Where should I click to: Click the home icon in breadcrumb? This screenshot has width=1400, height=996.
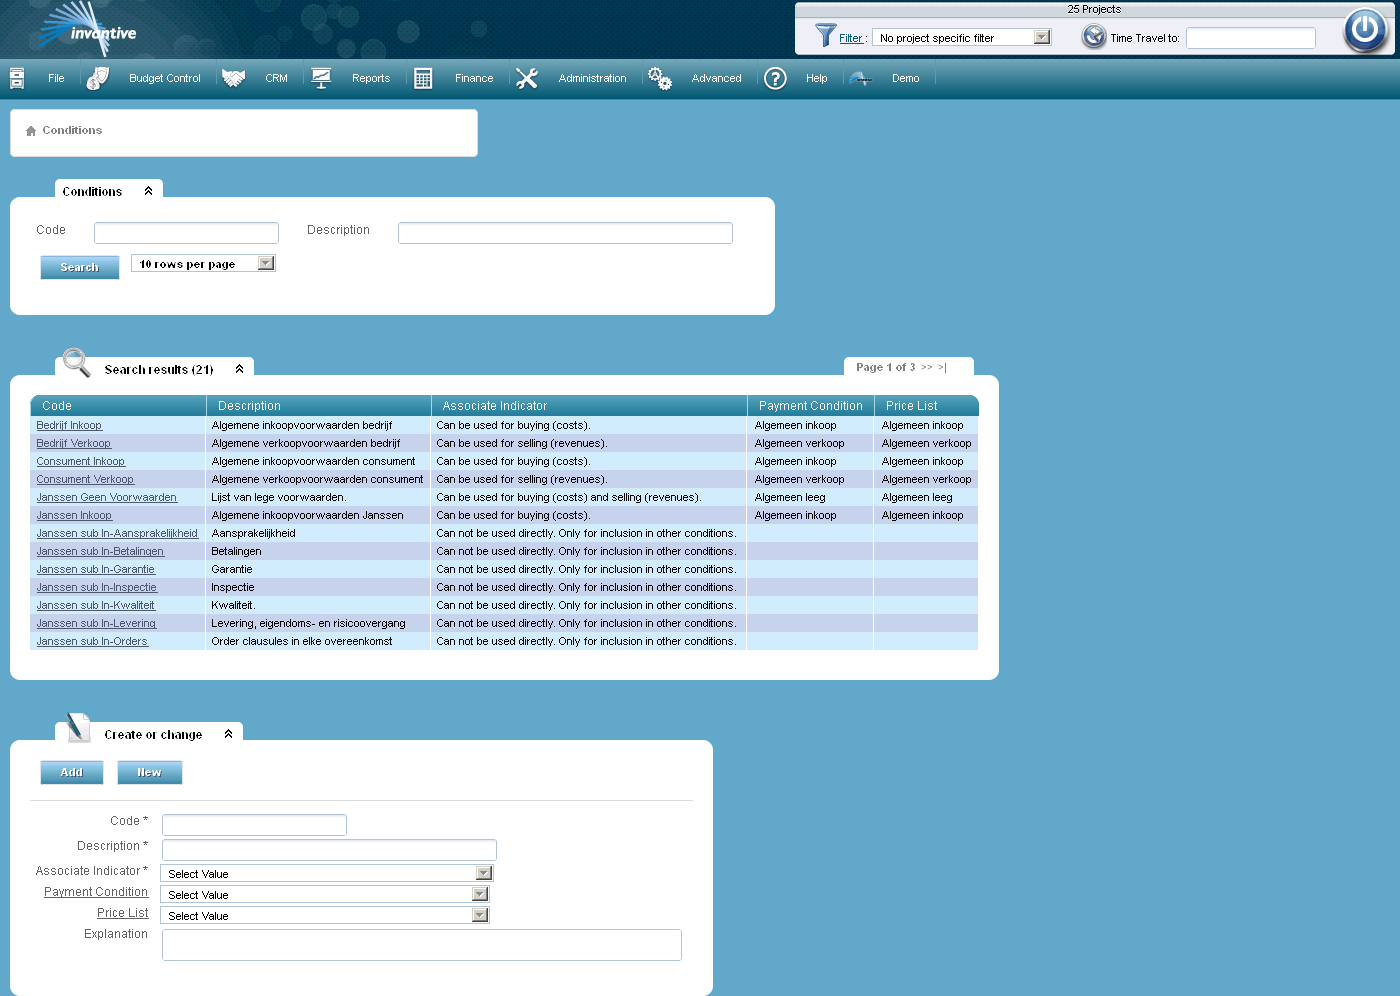(x=31, y=131)
